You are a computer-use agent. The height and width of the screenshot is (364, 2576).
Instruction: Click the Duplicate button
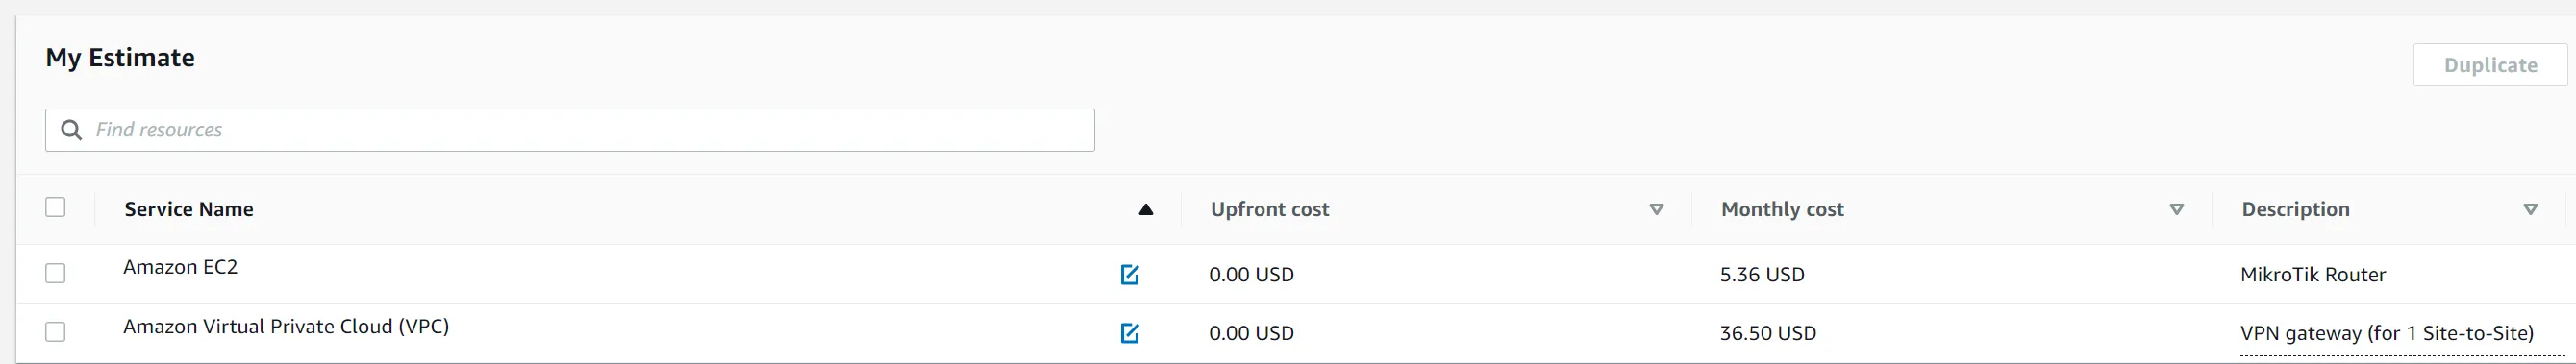[x=2490, y=65]
